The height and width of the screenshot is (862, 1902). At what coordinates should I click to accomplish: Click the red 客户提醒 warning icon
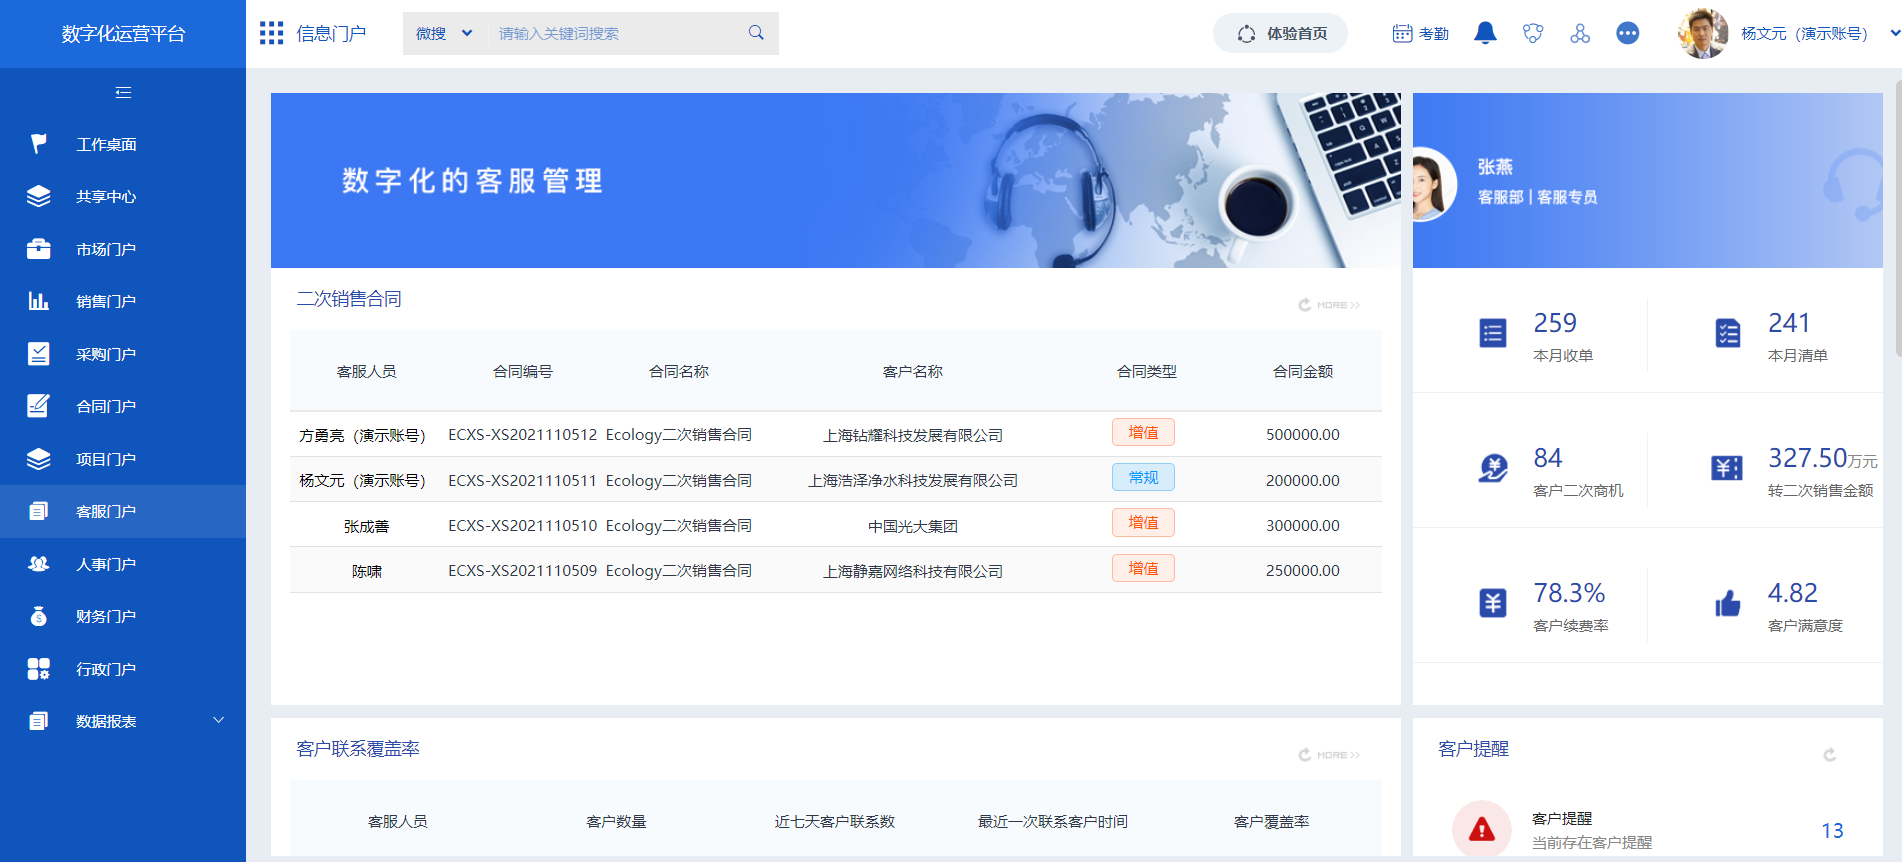(x=1482, y=829)
